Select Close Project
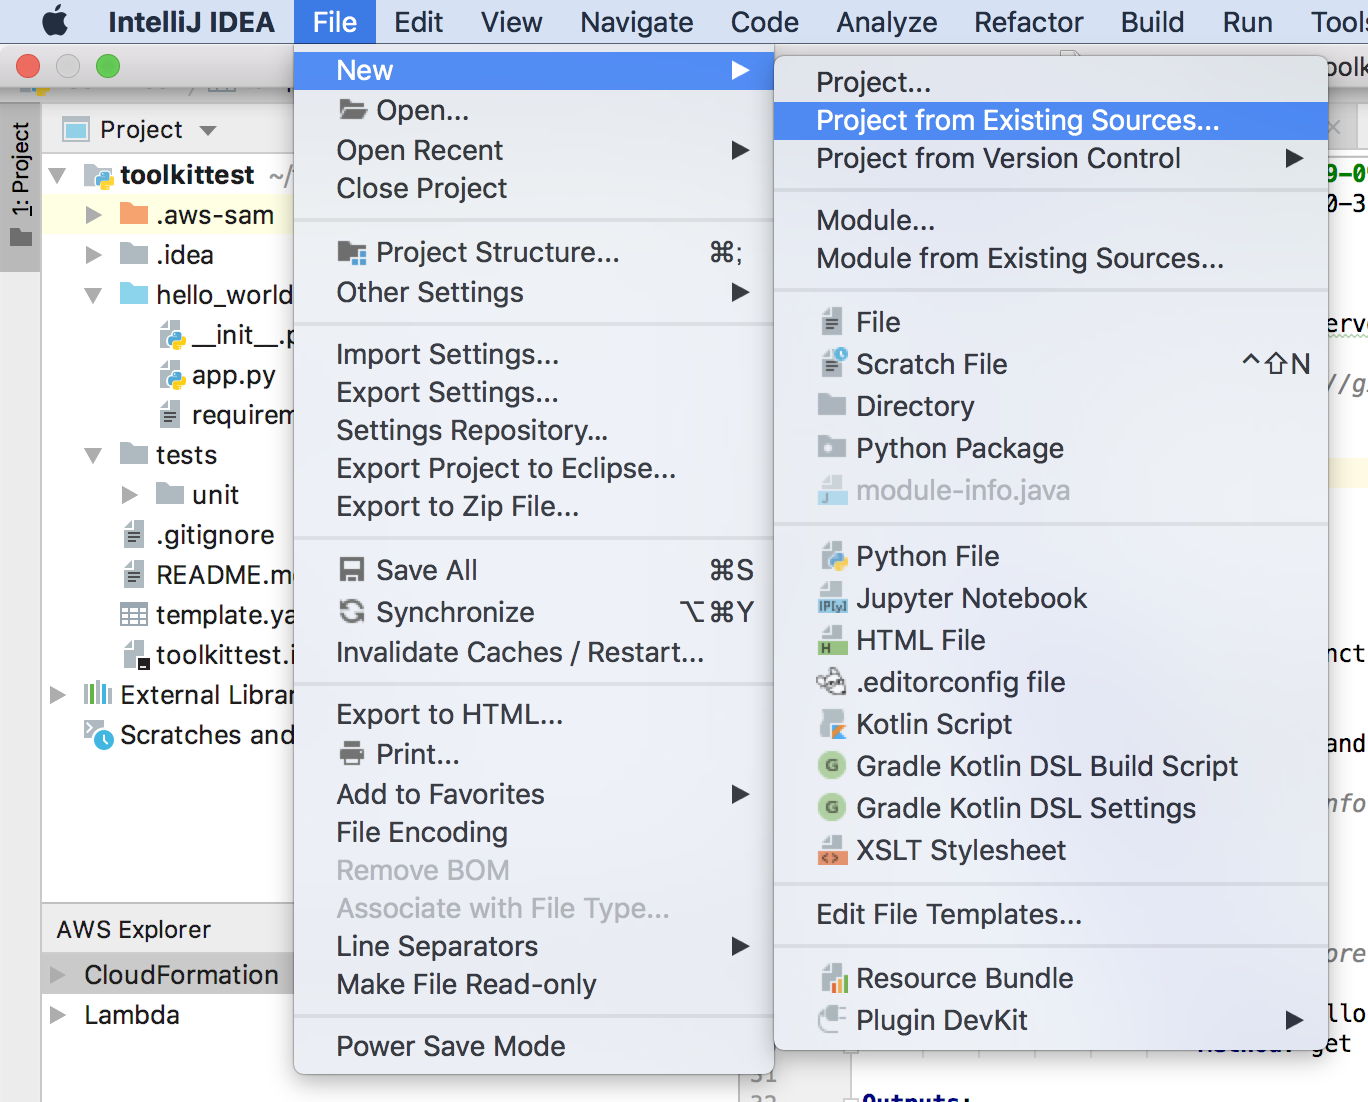1368x1102 pixels. (x=534, y=188)
